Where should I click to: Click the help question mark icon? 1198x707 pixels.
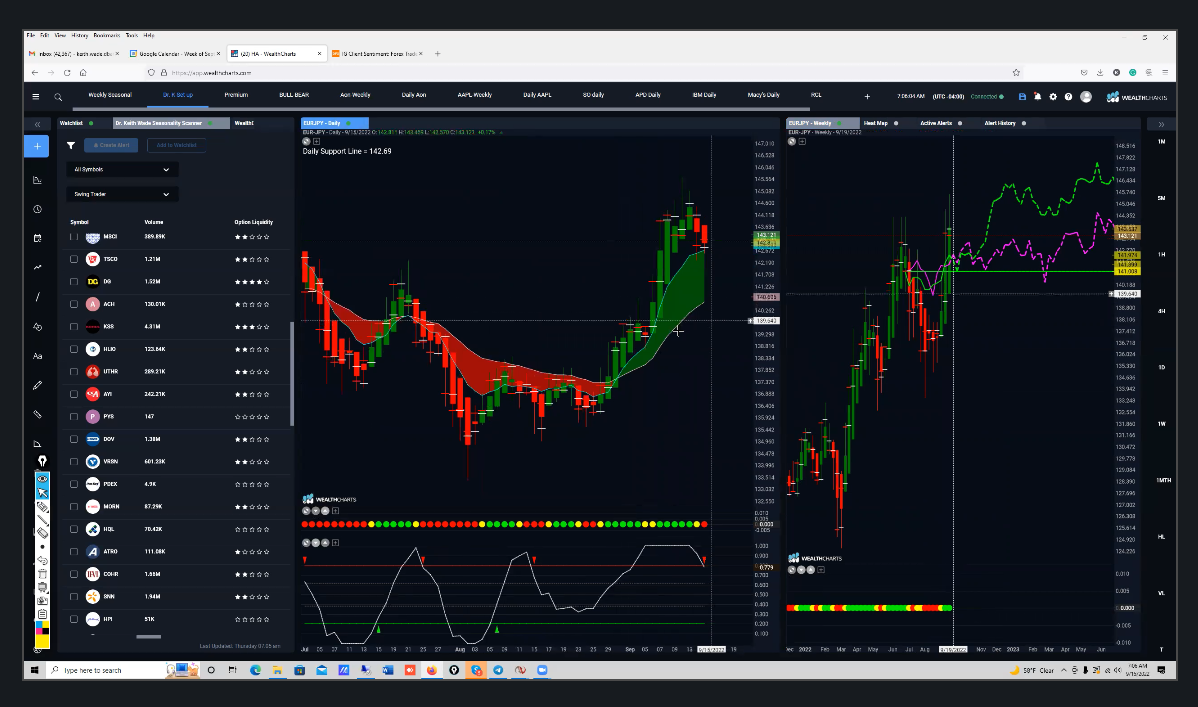(1068, 97)
